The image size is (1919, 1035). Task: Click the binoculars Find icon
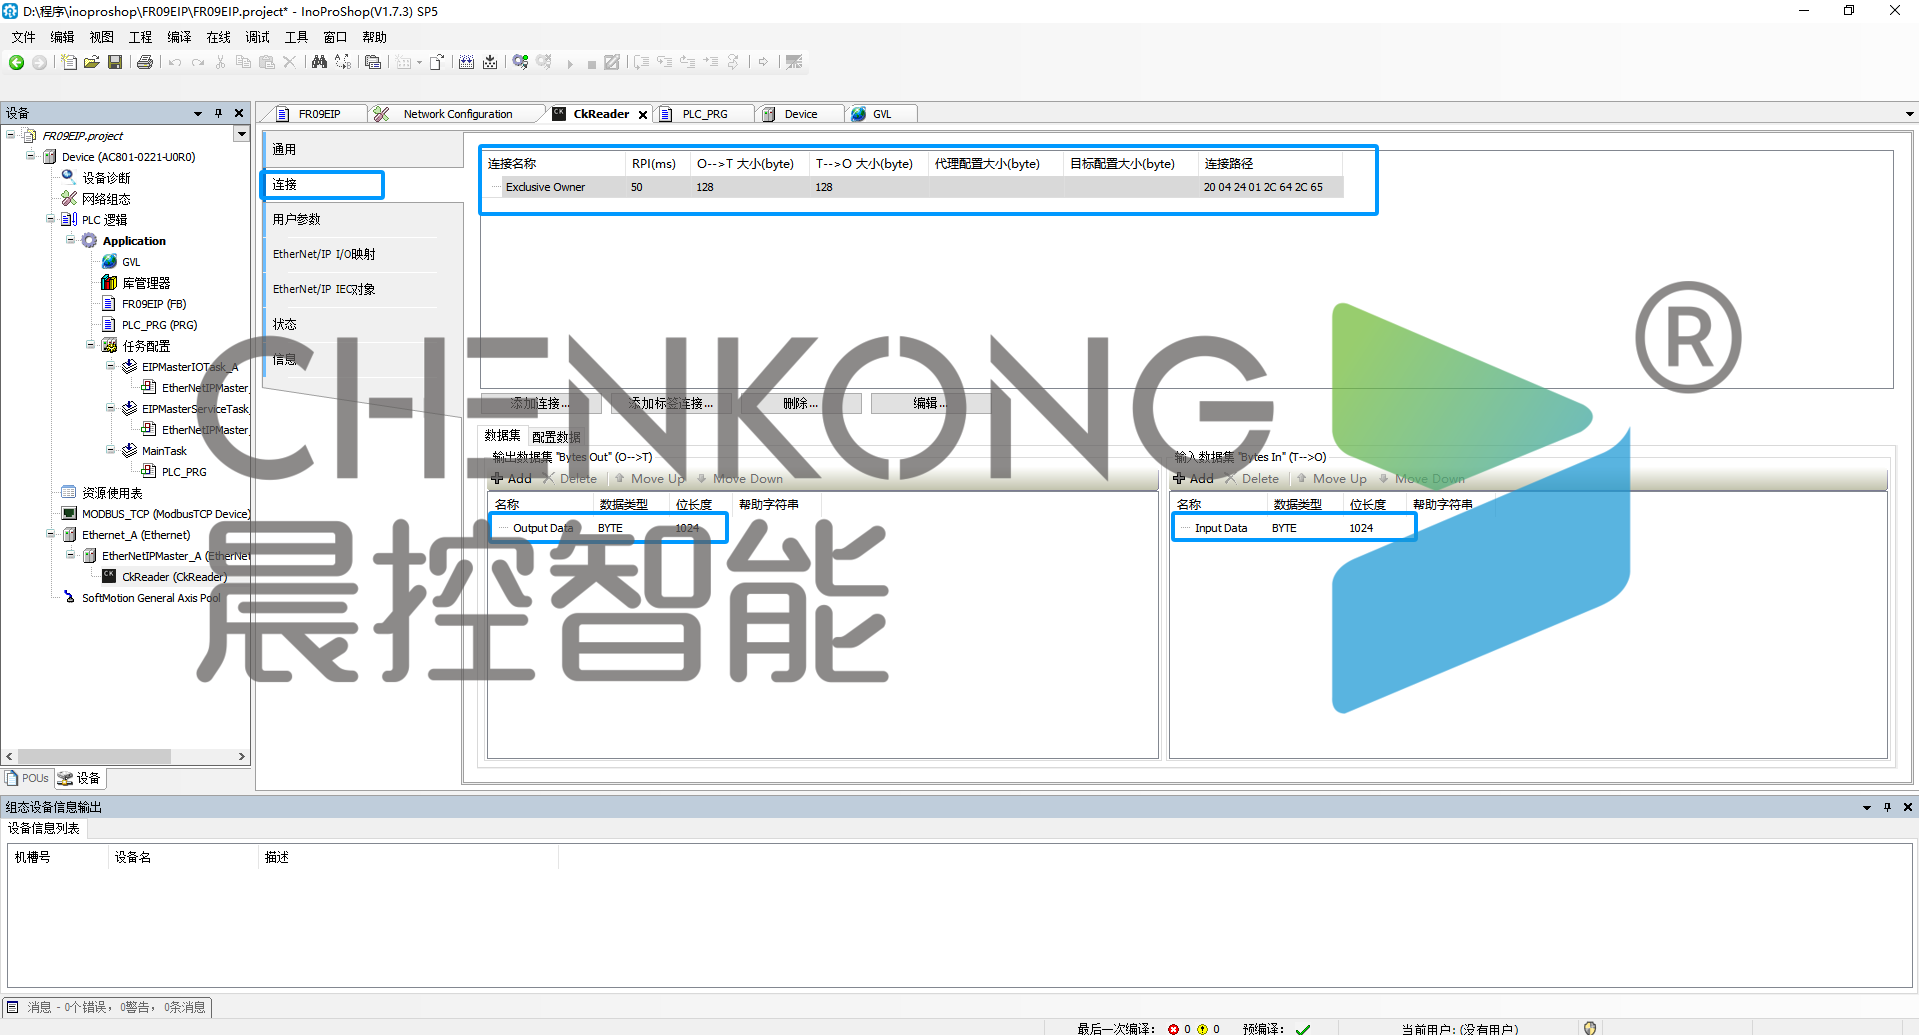(319, 62)
